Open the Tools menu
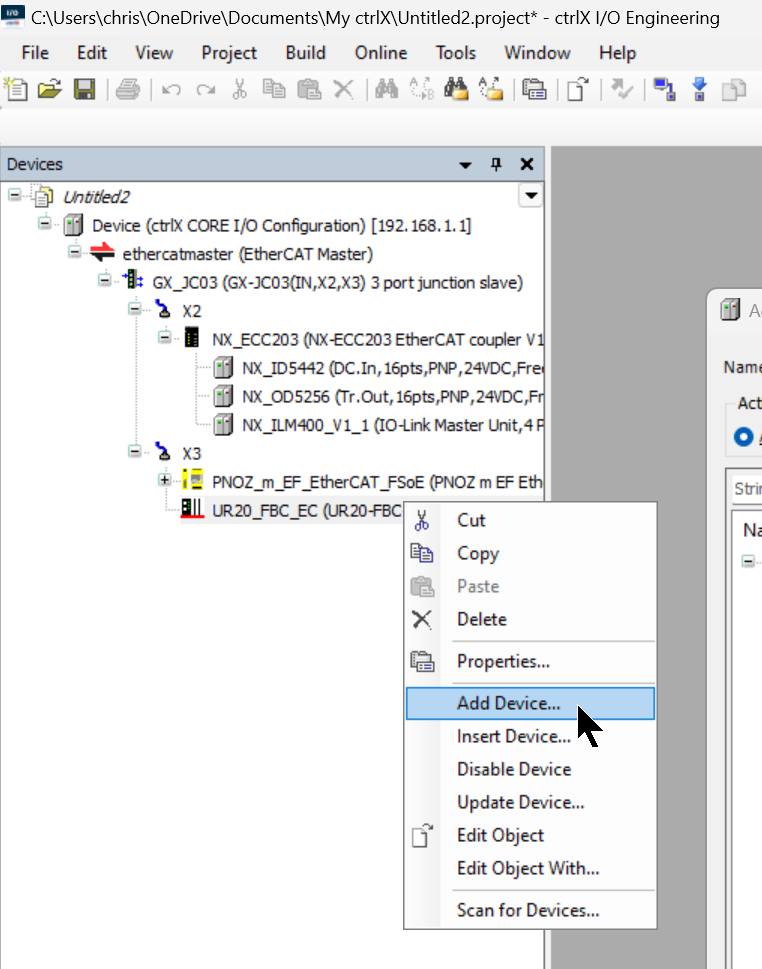762x969 pixels. [x=455, y=53]
